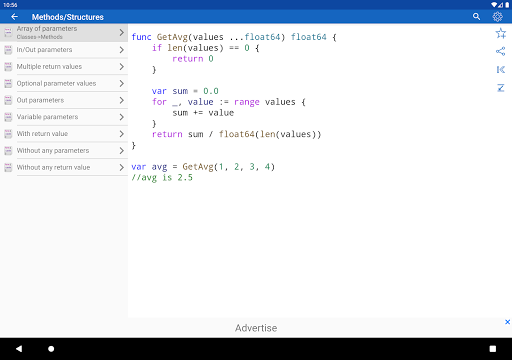Click the Advertise banner text
Viewport: 512px width, 360px height.
[x=256, y=328]
